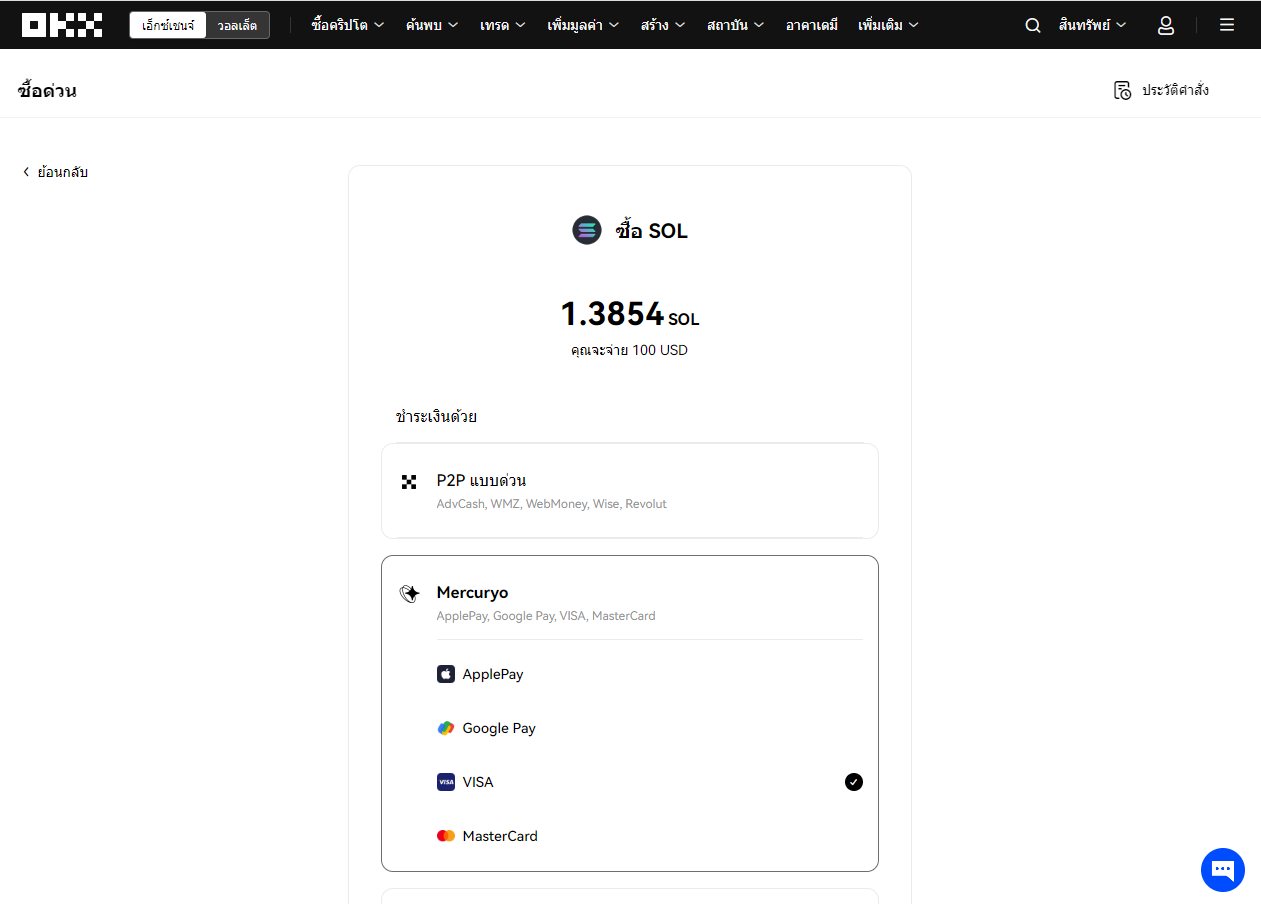Expand the ซื้อคริปโต menu

(347, 25)
